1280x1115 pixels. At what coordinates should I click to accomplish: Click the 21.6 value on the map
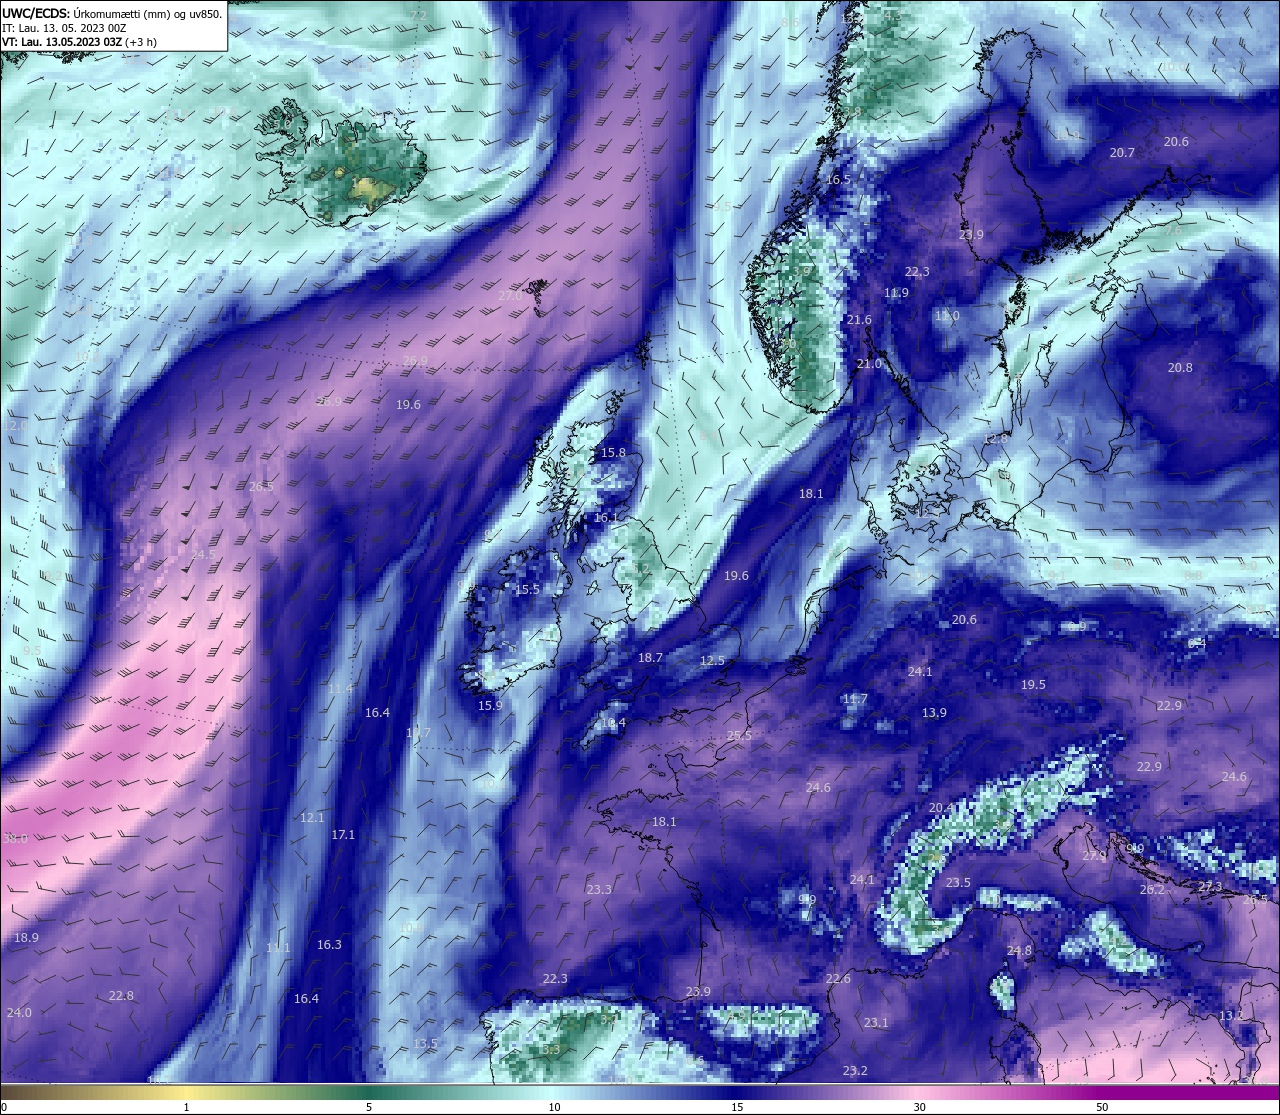(x=859, y=319)
